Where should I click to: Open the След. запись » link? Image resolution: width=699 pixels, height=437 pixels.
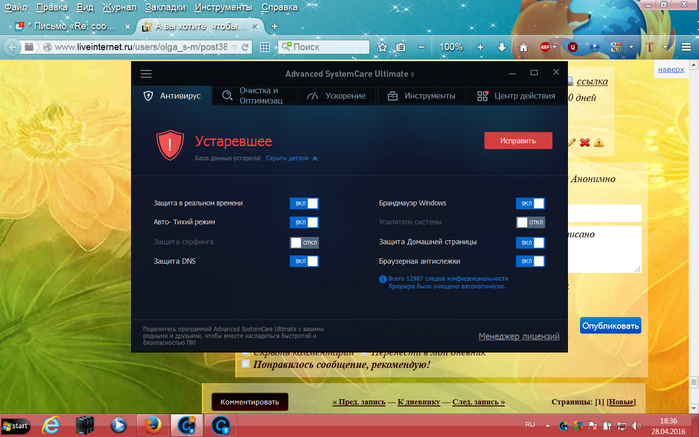478,402
